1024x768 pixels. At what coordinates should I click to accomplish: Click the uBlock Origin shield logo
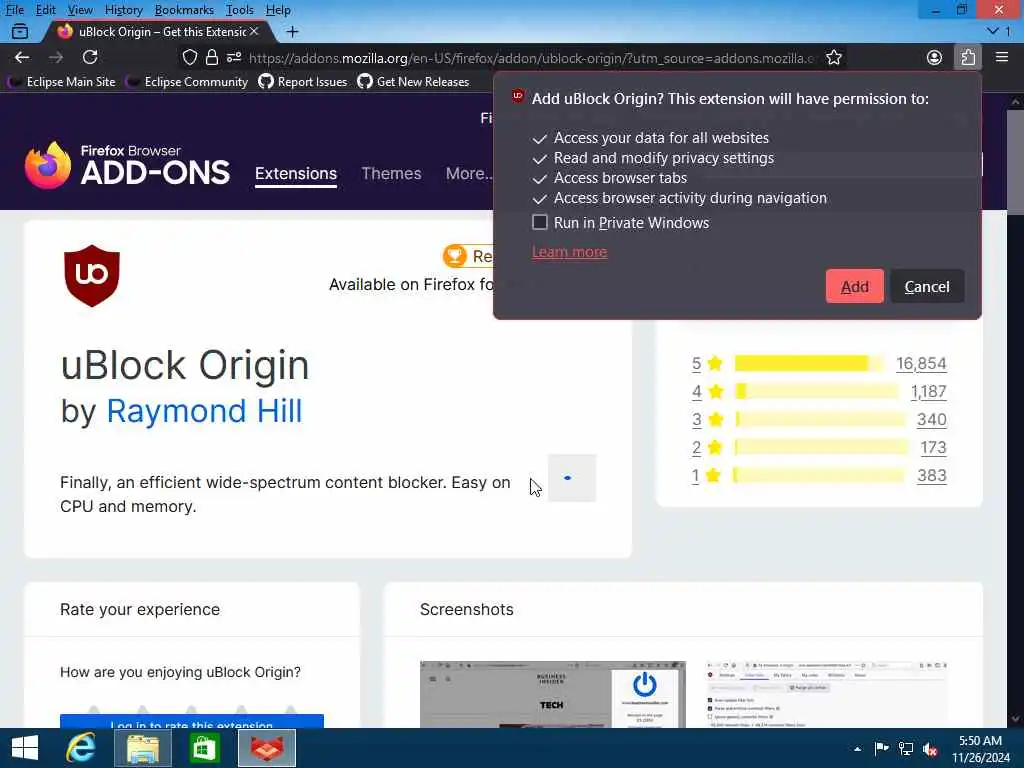click(x=92, y=276)
